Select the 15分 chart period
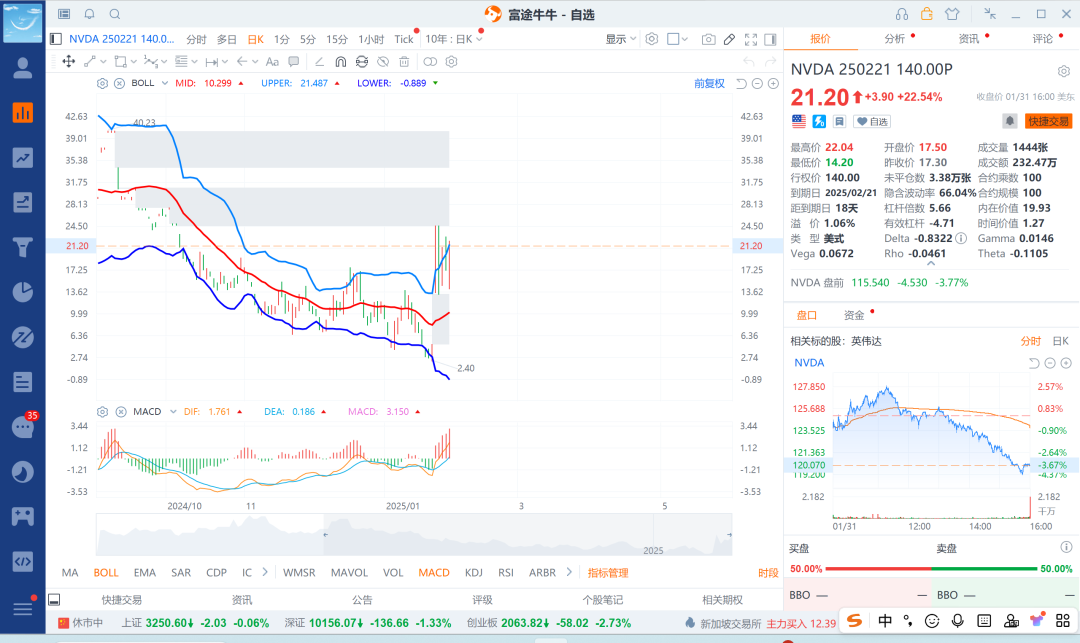This screenshot has height=643, width=1080. pyautogui.click(x=337, y=39)
